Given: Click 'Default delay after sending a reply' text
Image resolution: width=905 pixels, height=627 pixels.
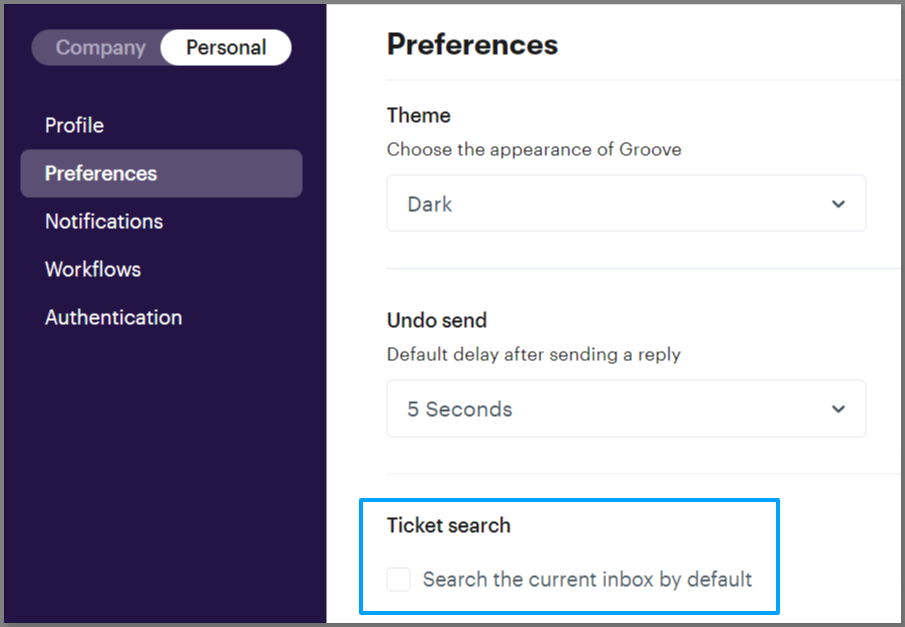Looking at the screenshot, I should (x=533, y=355).
